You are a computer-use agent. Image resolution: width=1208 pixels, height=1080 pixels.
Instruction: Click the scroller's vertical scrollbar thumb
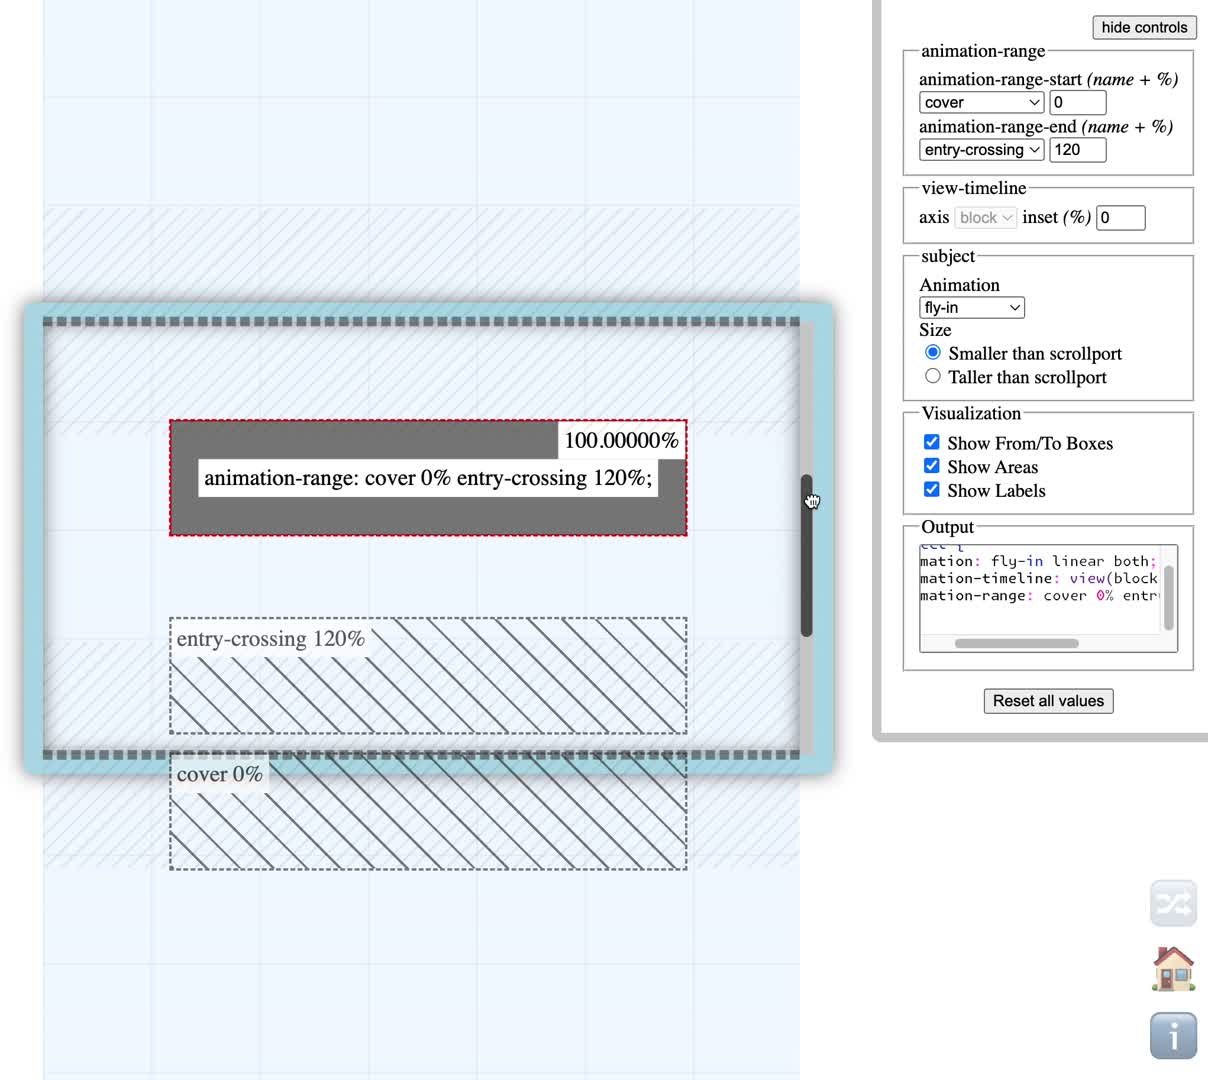pyautogui.click(x=806, y=556)
